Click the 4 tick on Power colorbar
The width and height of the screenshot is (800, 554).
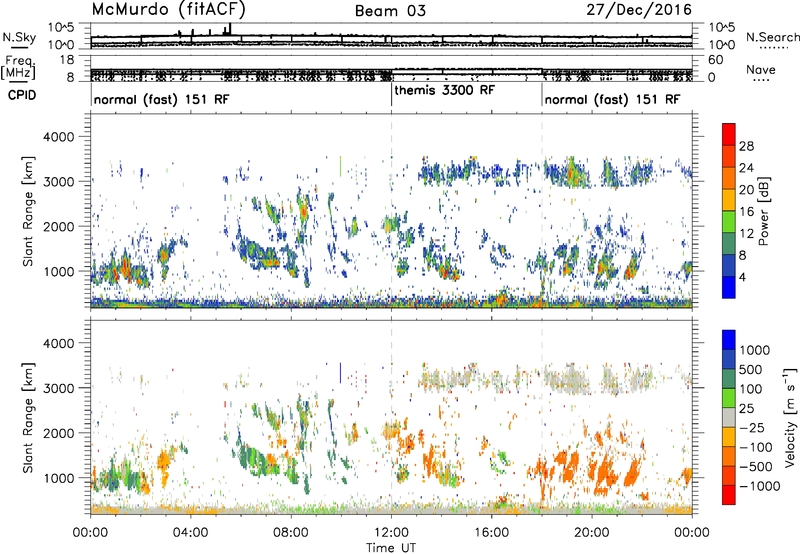tap(742, 277)
